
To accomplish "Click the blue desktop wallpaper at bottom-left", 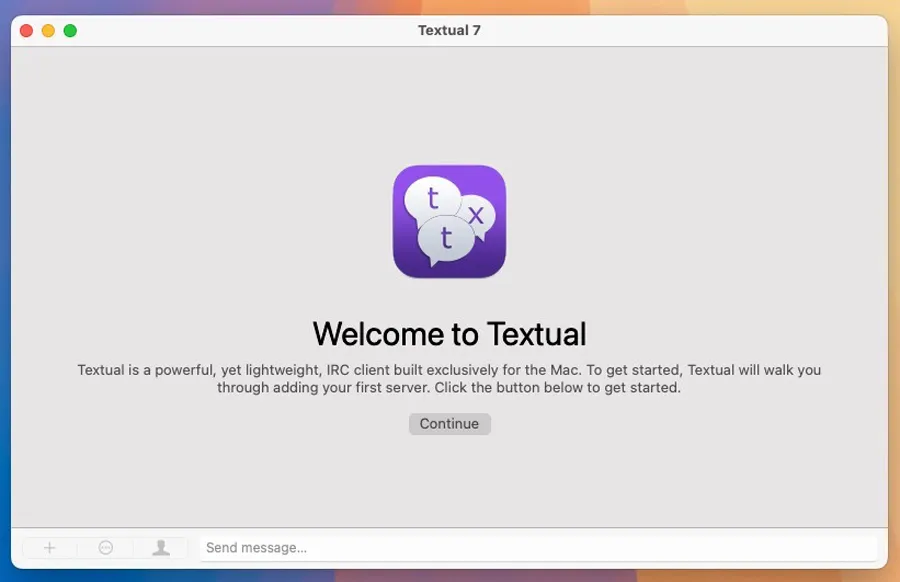I will [5, 560].
